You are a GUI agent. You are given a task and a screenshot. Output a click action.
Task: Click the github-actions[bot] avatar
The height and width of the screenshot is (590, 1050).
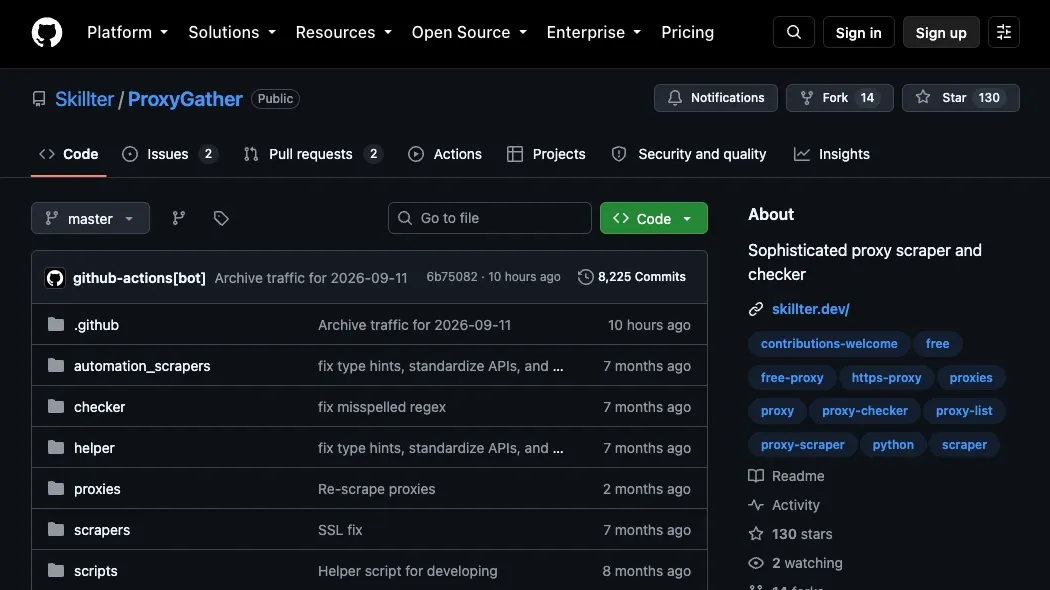55,277
